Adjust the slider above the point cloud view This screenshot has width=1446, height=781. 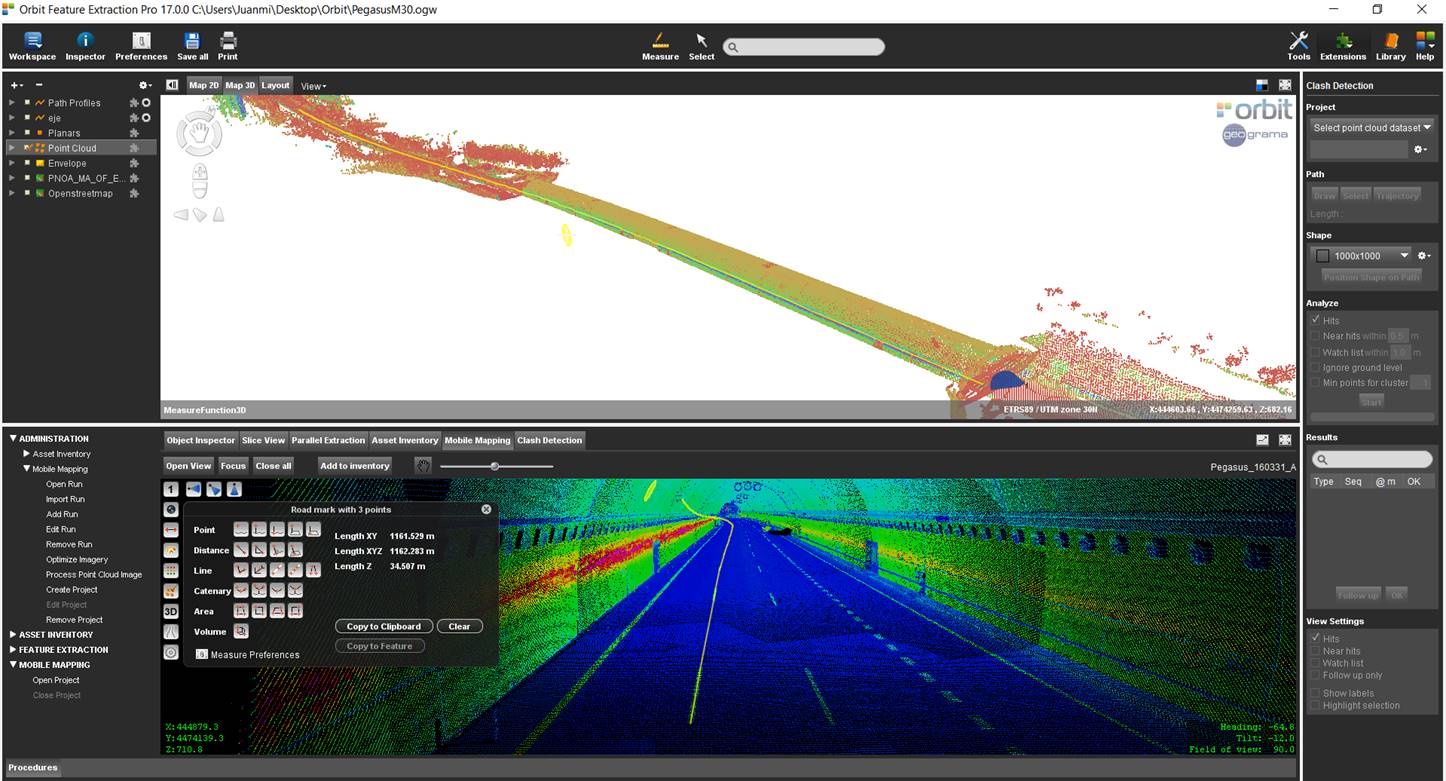[494, 466]
